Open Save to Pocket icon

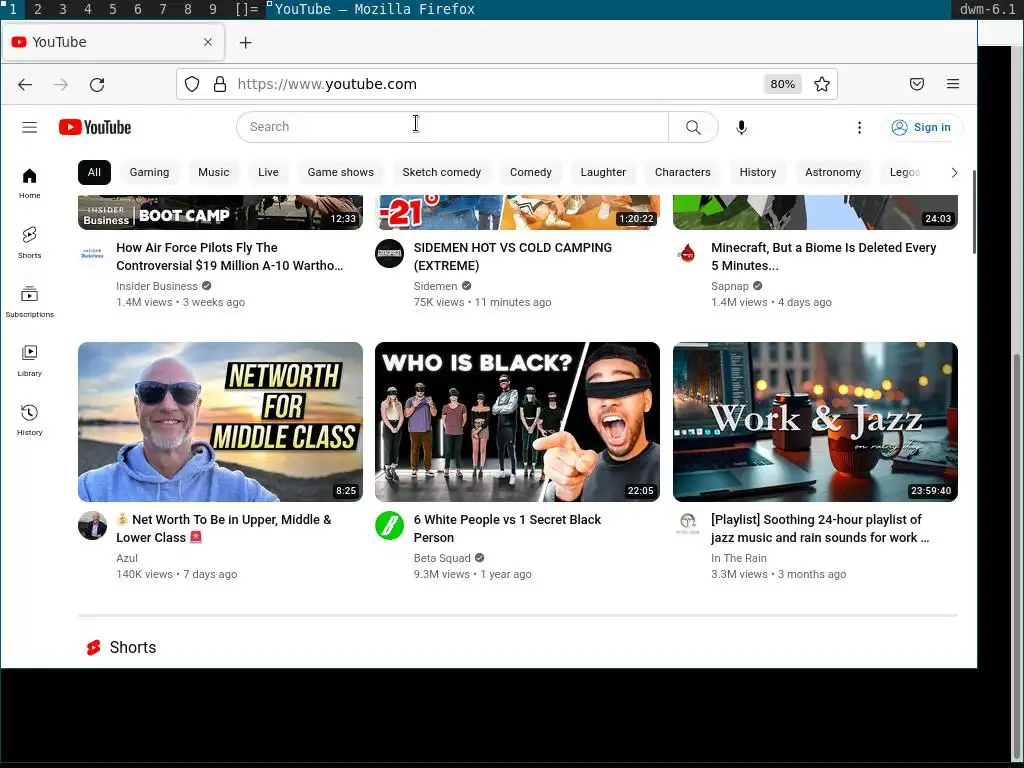[x=917, y=84]
